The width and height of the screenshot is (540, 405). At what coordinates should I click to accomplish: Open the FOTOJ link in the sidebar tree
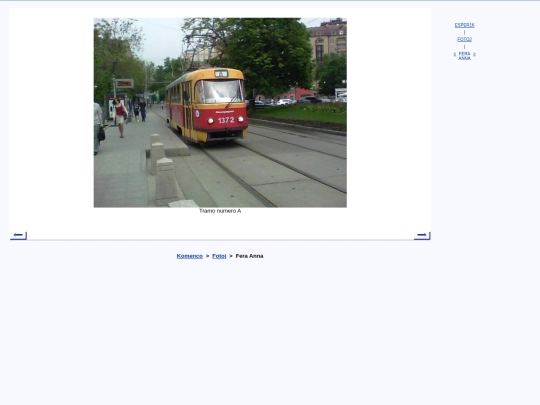[x=464, y=39]
